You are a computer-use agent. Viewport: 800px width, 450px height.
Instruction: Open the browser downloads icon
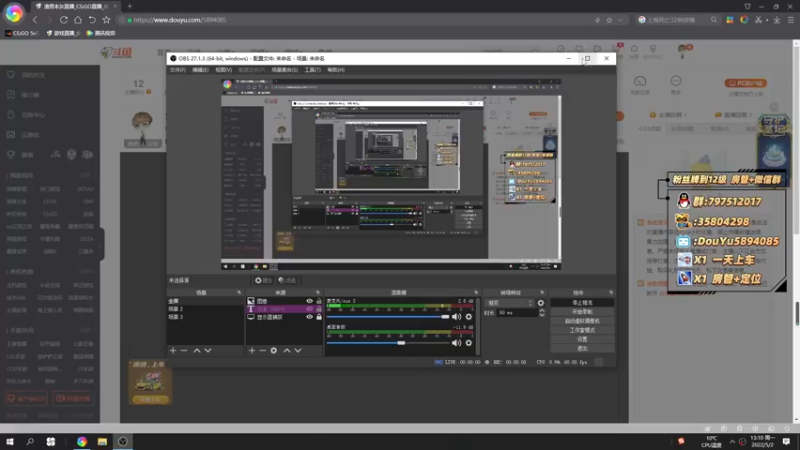[x=777, y=20]
